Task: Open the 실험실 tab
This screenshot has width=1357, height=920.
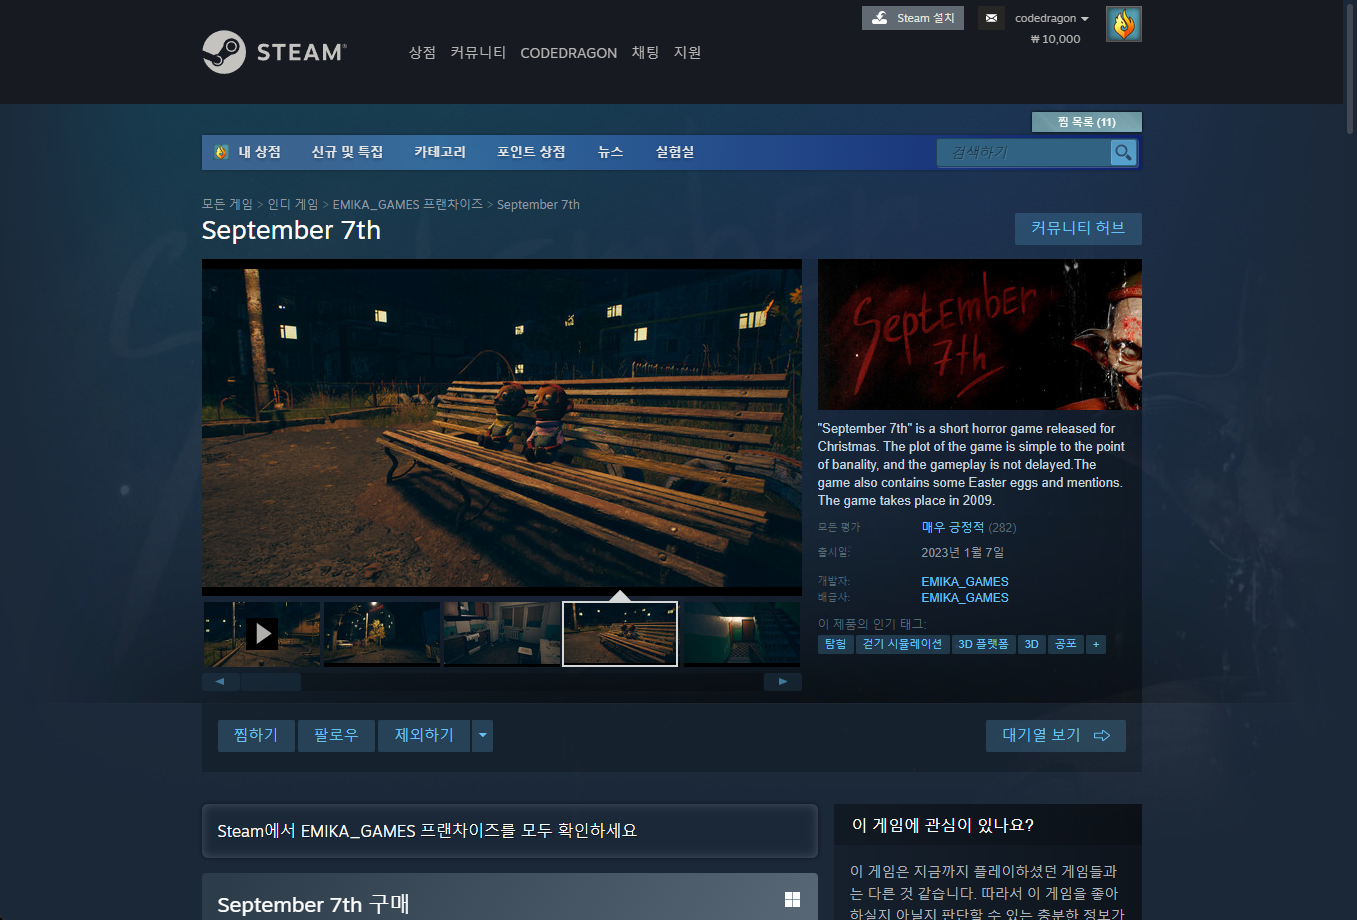Action: 675,152
